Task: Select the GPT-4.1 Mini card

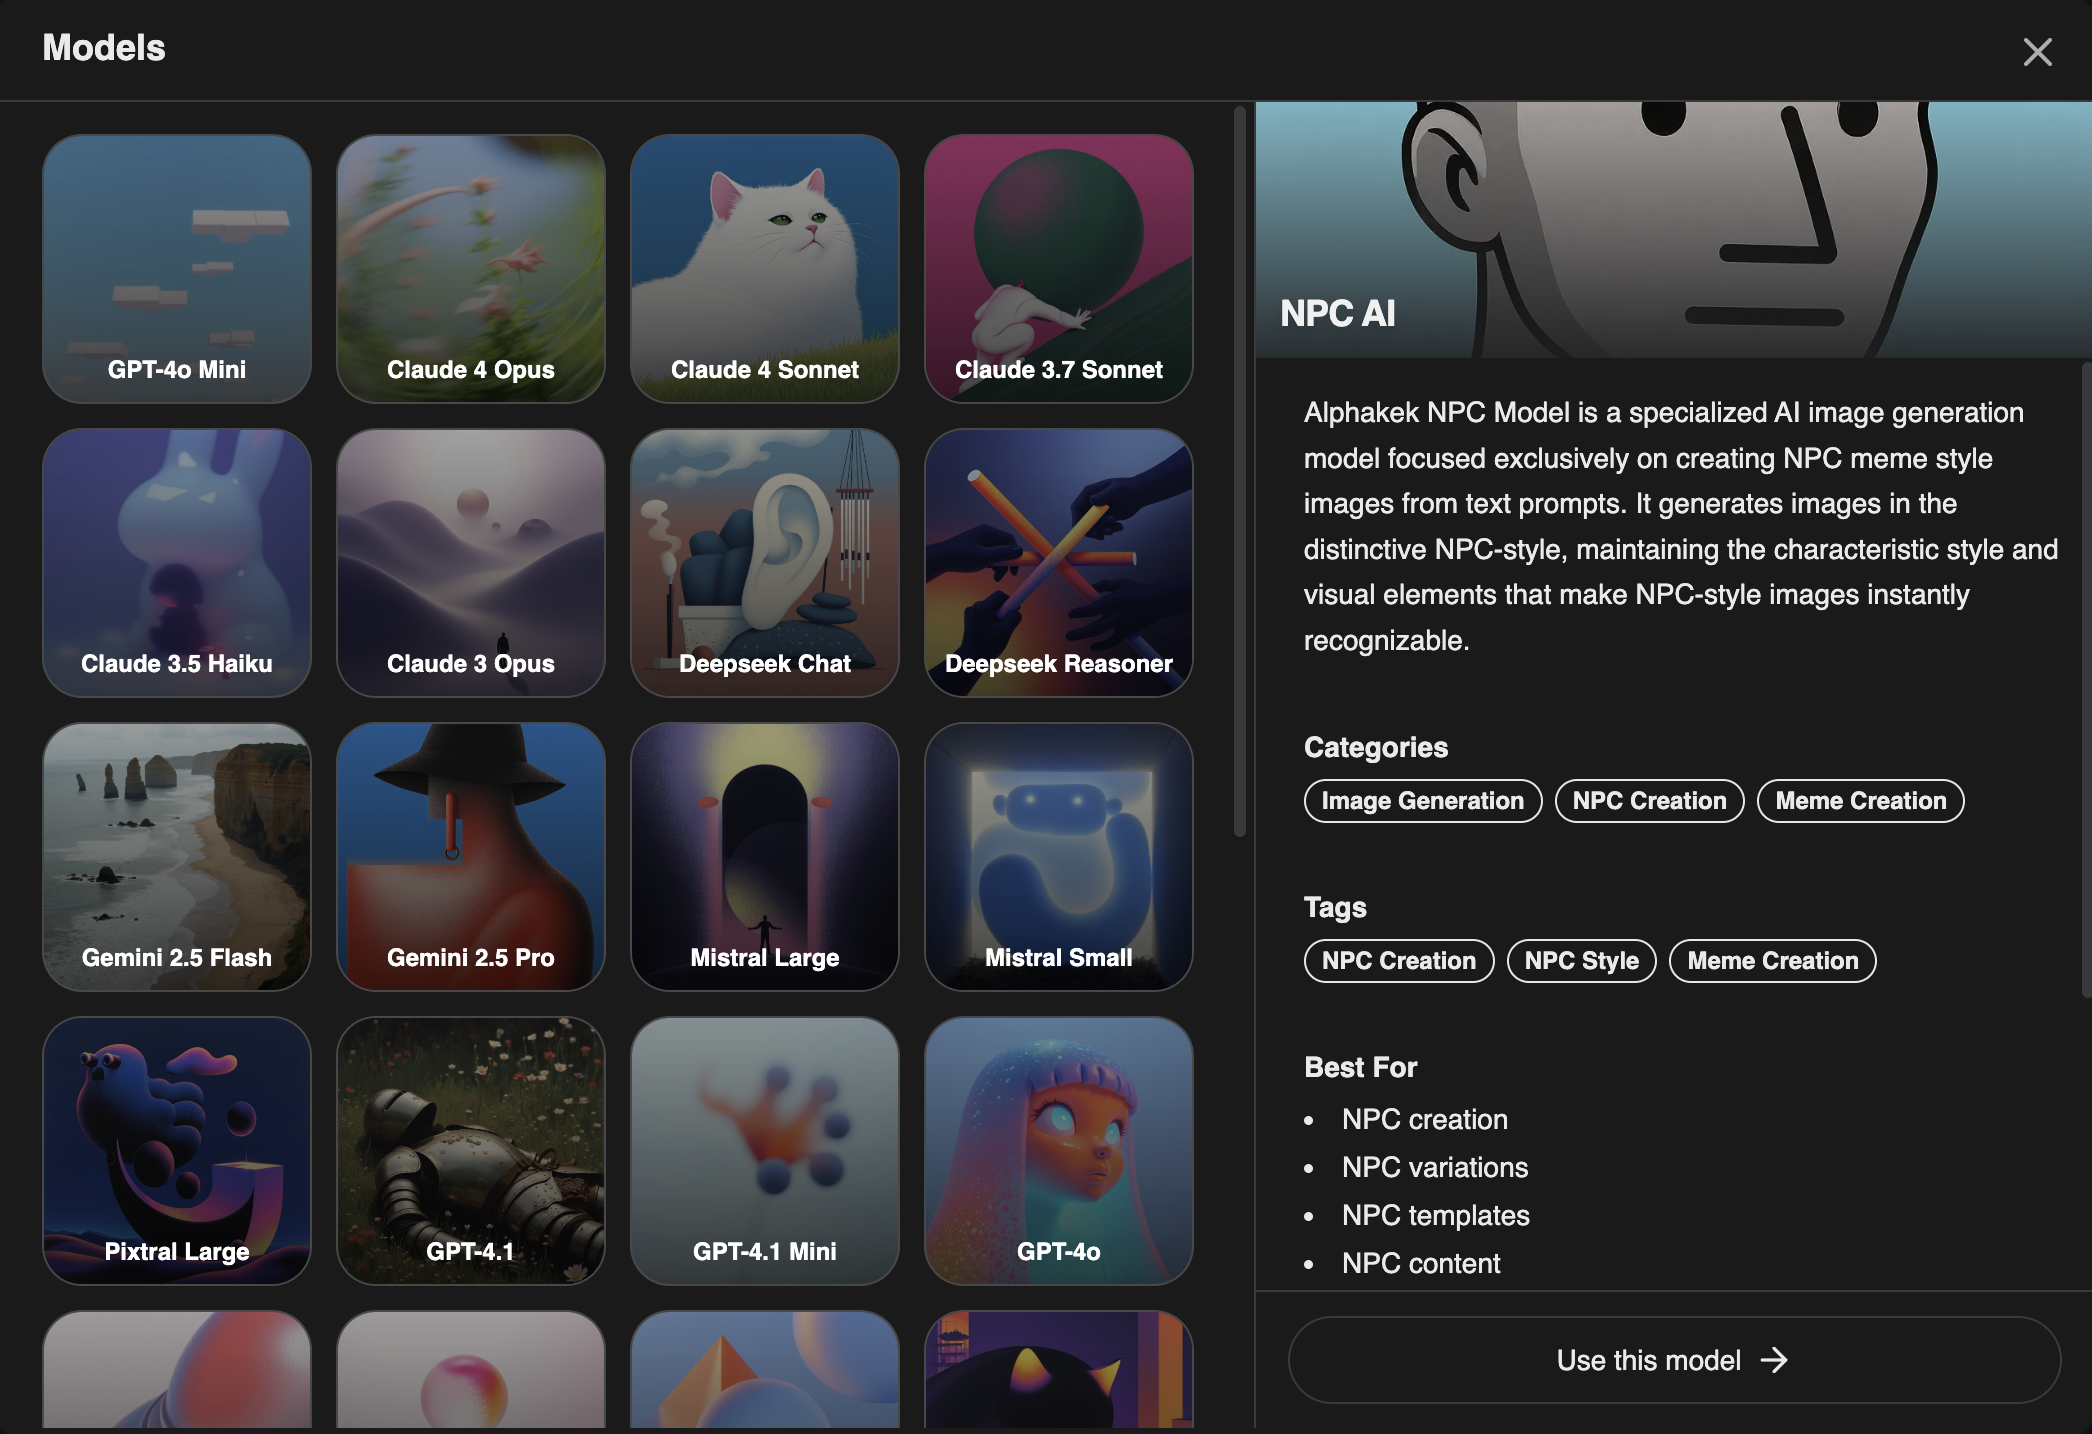Action: point(765,1151)
